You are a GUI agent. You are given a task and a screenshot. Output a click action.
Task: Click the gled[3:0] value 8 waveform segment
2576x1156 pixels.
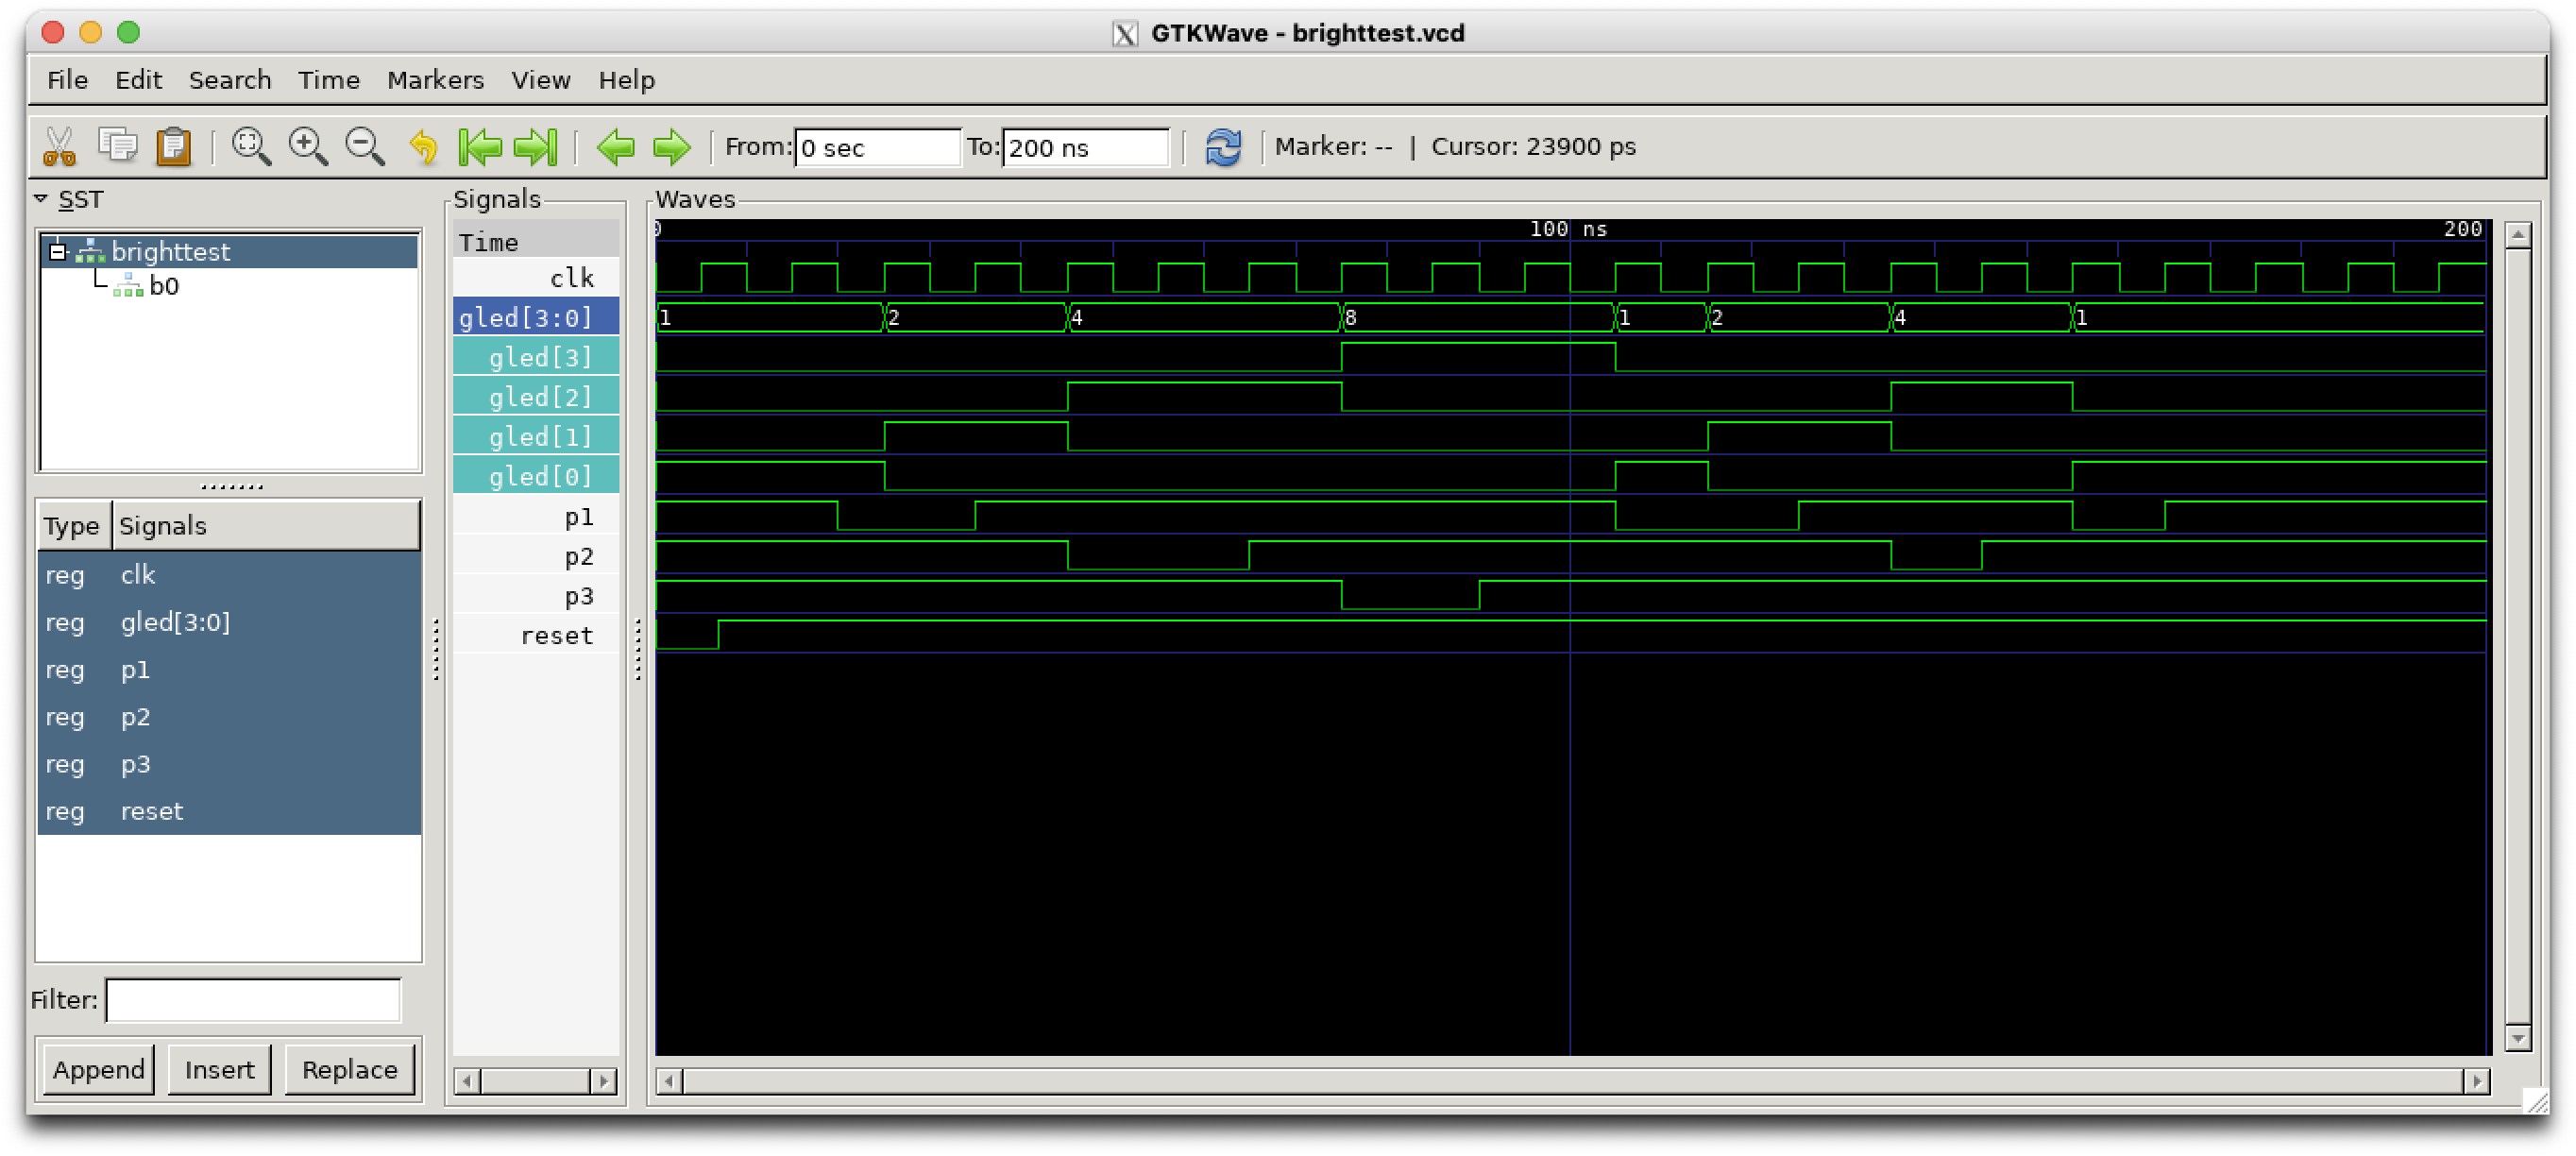1478,317
